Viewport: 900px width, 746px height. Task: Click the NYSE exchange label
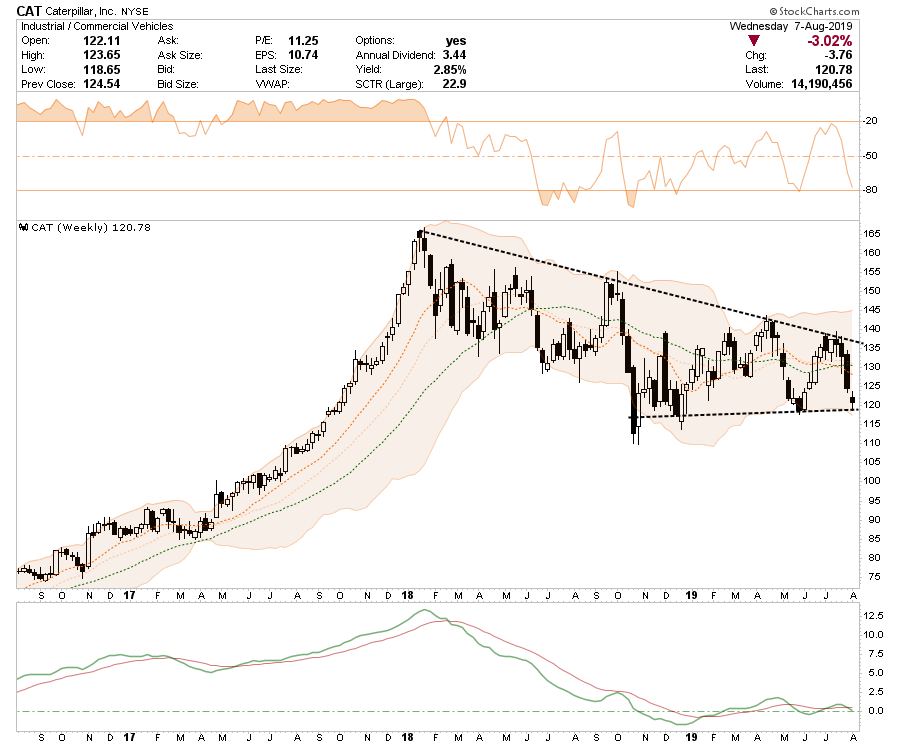[x=135, y=11]
